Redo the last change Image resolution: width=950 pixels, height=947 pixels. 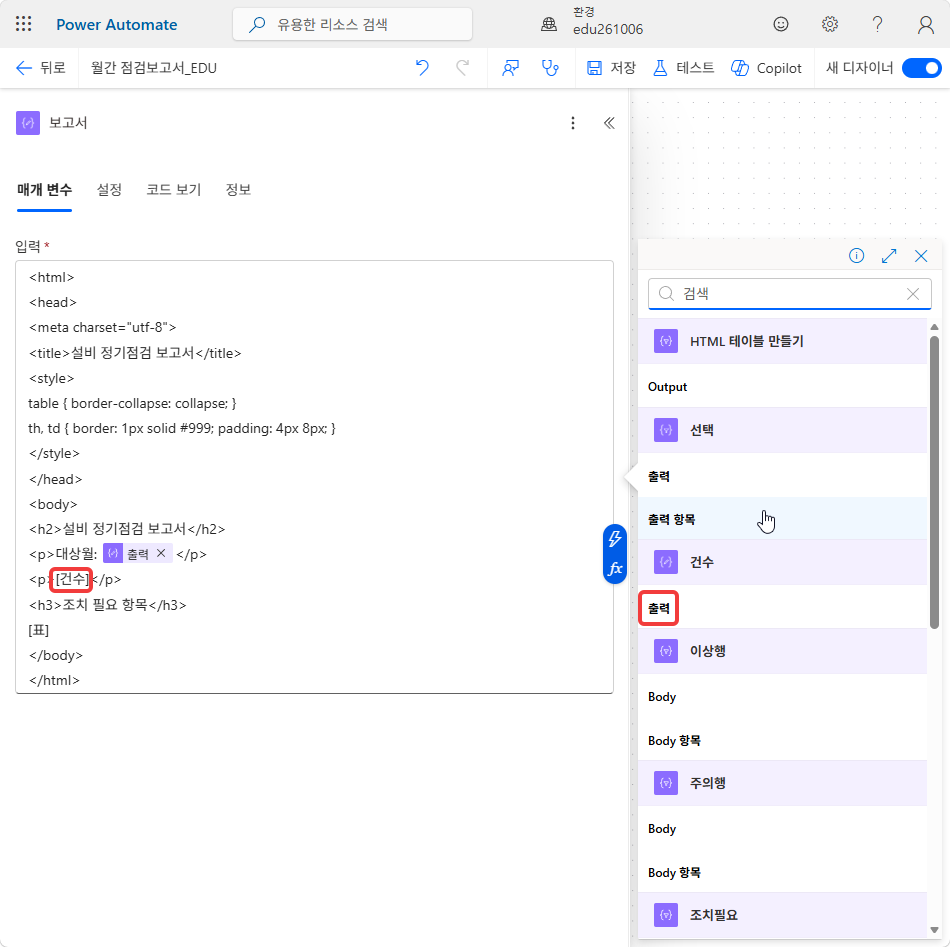462,68
